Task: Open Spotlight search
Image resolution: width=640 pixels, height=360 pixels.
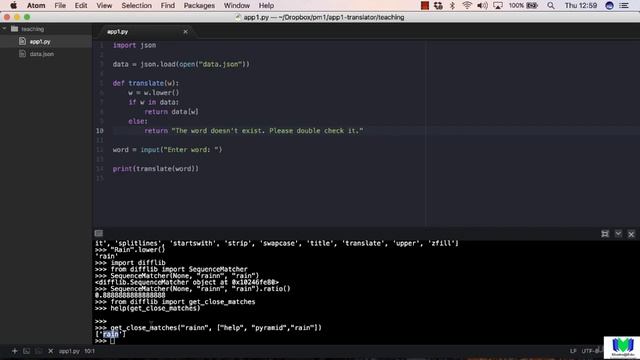Action: coord(551,5)
